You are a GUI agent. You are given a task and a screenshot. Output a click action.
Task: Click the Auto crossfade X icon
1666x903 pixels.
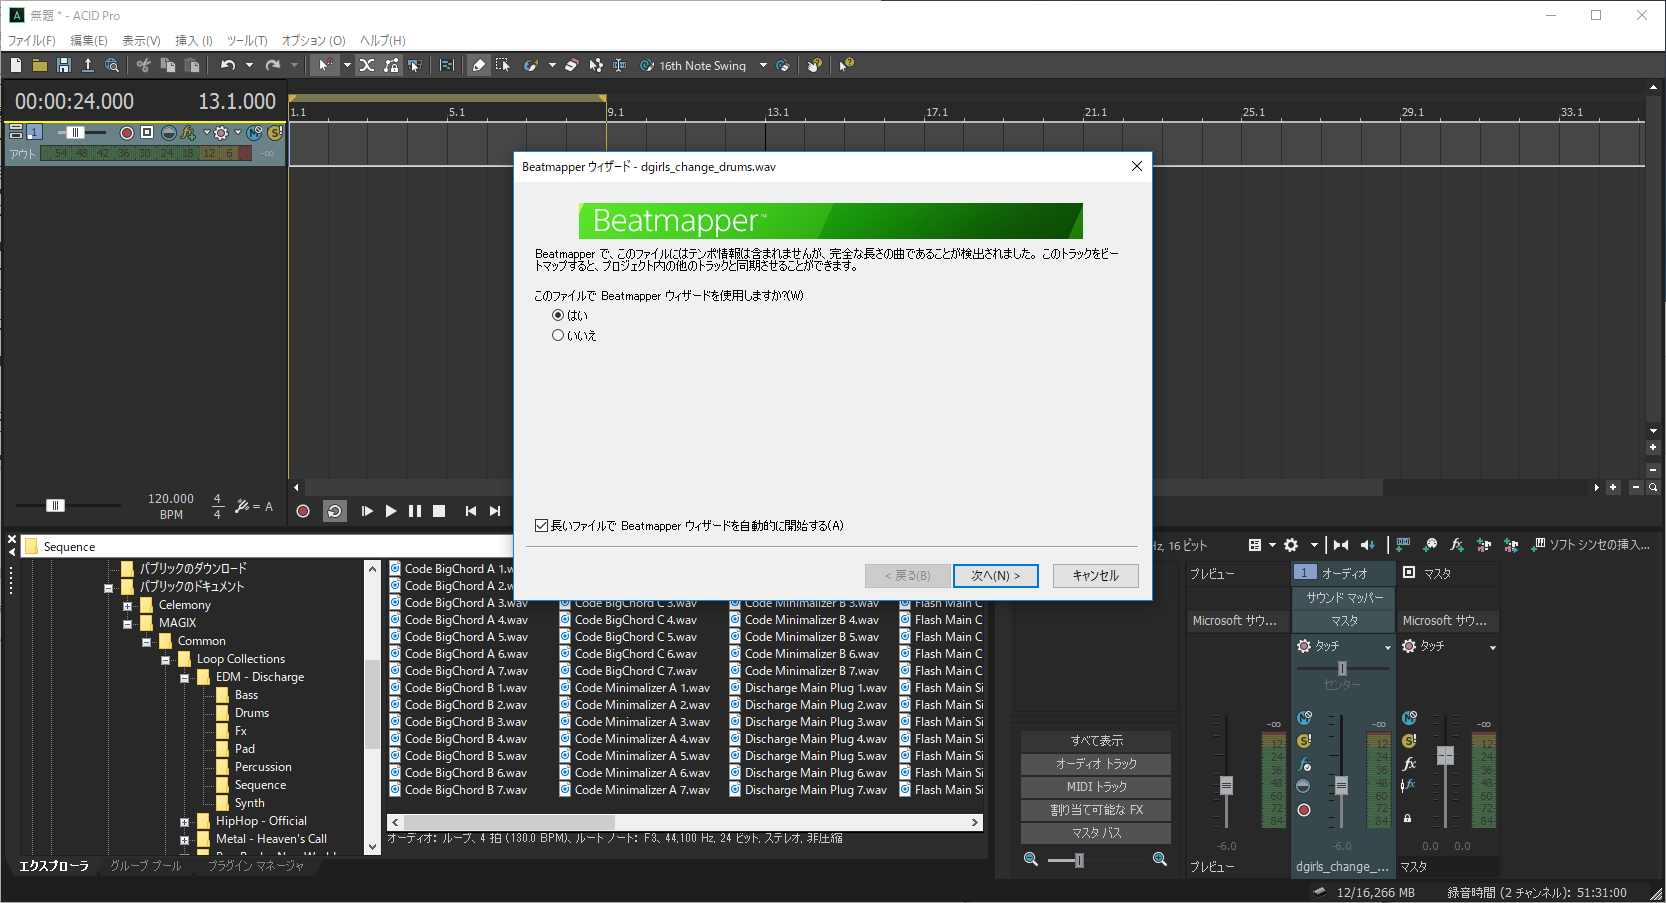[x=367, y=65]
